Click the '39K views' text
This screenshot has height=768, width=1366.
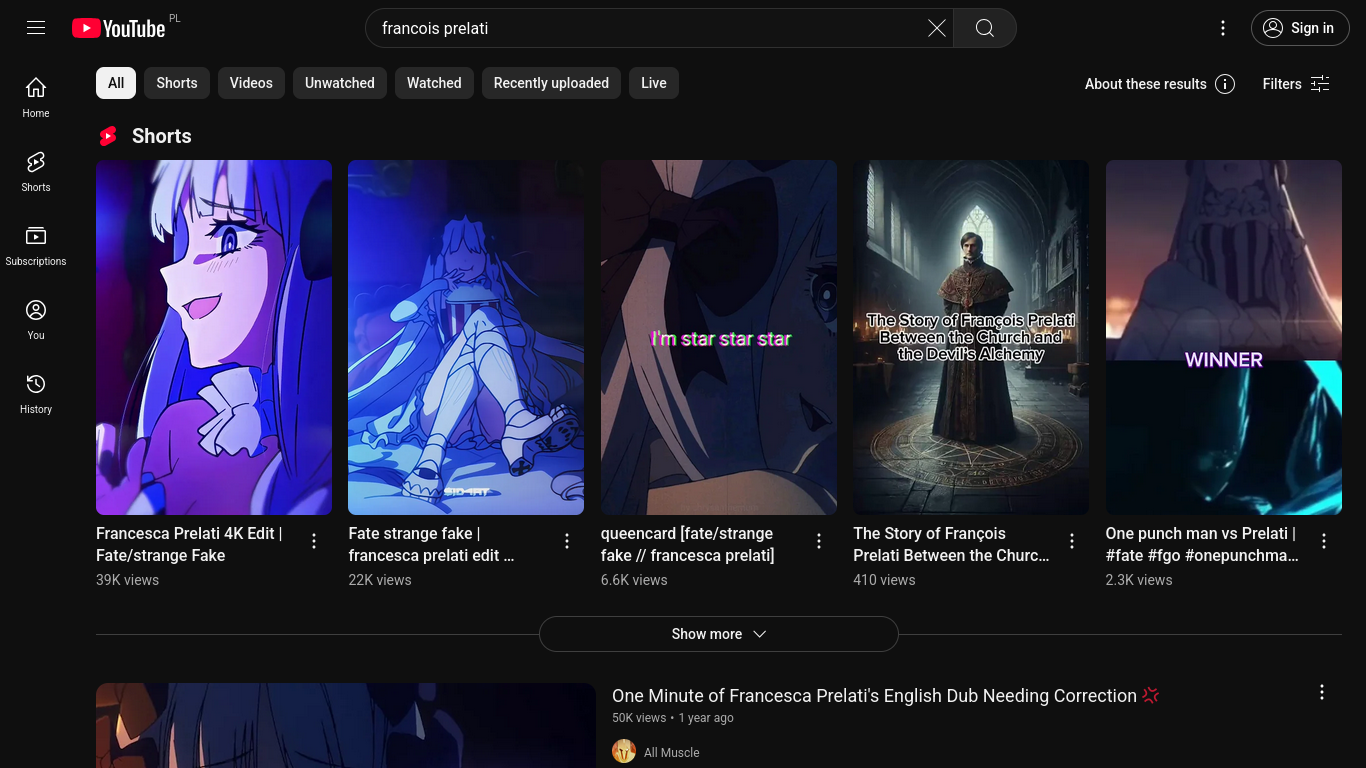tap(127, 580)
